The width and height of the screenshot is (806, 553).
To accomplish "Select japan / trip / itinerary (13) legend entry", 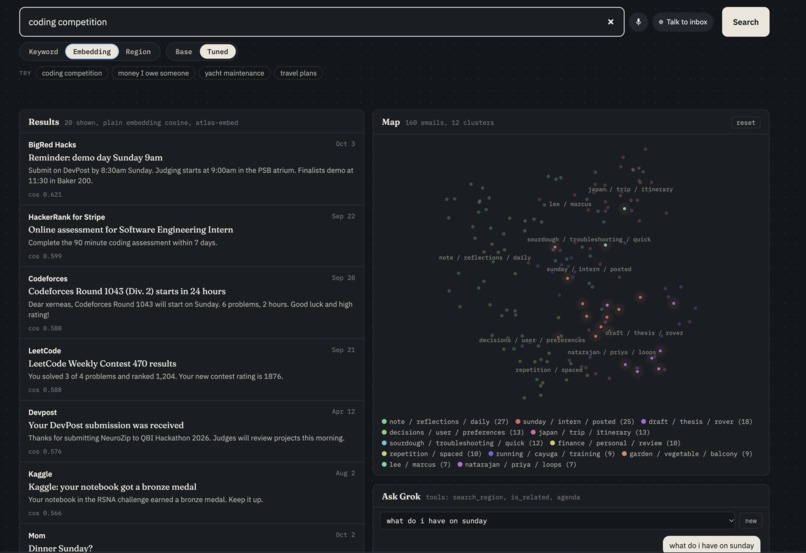I will [590, 432].
